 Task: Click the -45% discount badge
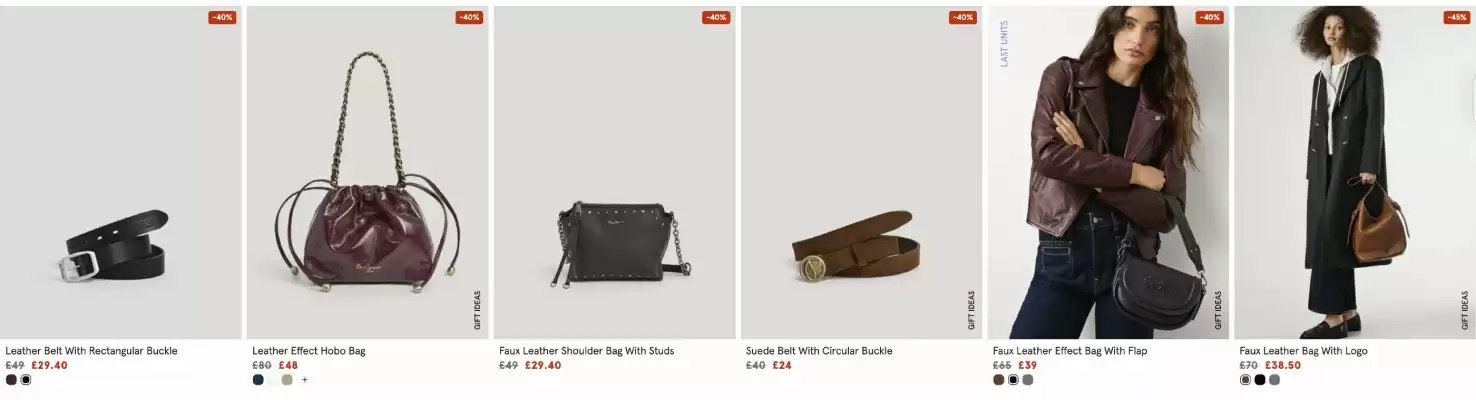pyautogui.click(x=1456, y=17)
